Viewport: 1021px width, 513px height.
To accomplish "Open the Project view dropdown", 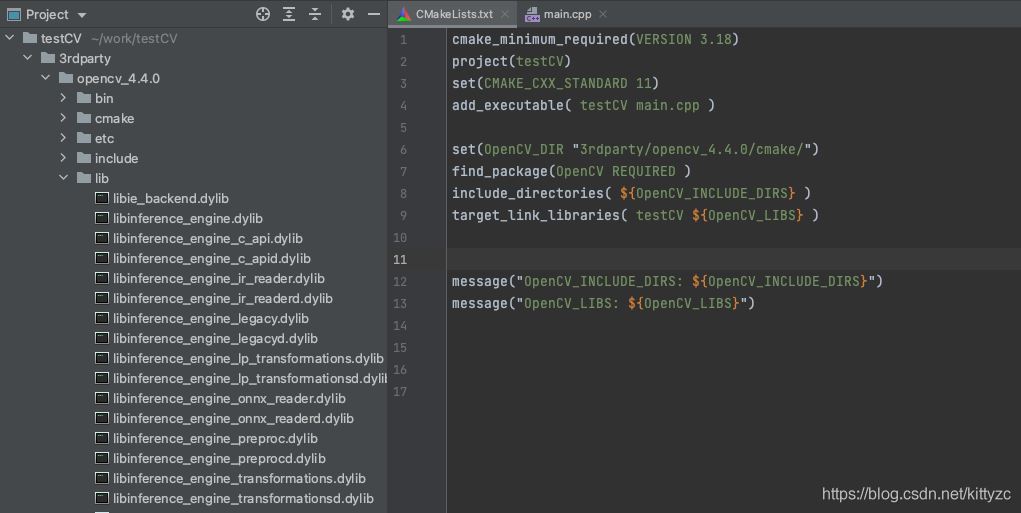I will tap(81, 15).
